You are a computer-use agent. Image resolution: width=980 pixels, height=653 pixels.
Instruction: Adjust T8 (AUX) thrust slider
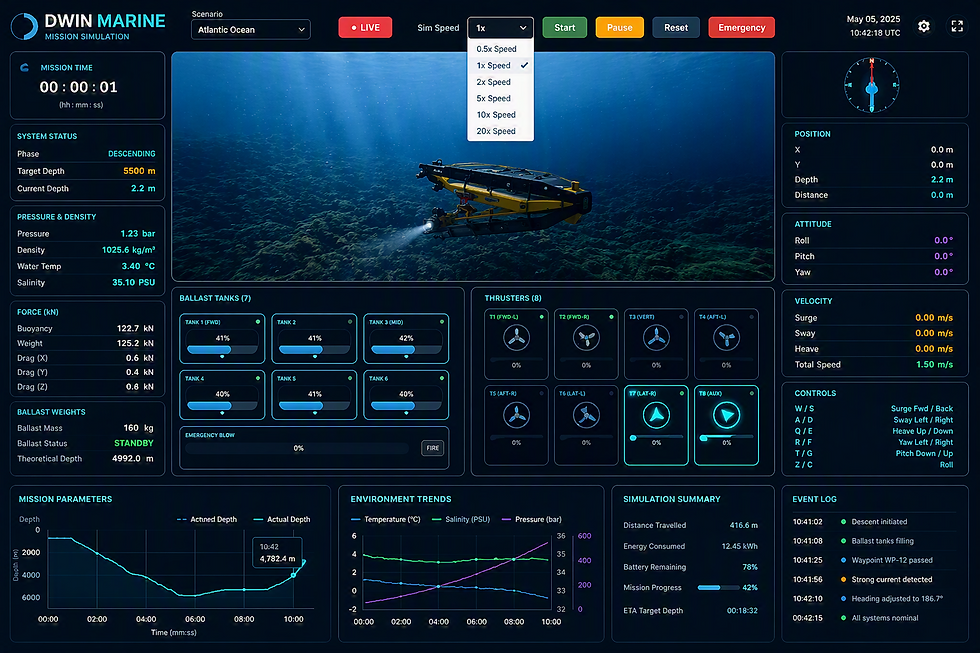(x=726, y=437)
